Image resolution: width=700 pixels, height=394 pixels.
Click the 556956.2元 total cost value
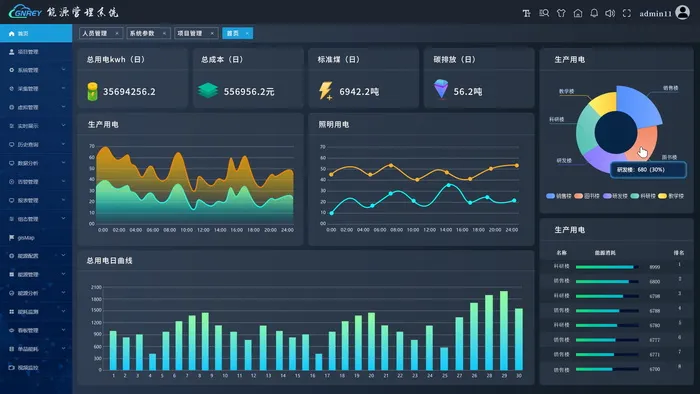(x=249, y=91)
